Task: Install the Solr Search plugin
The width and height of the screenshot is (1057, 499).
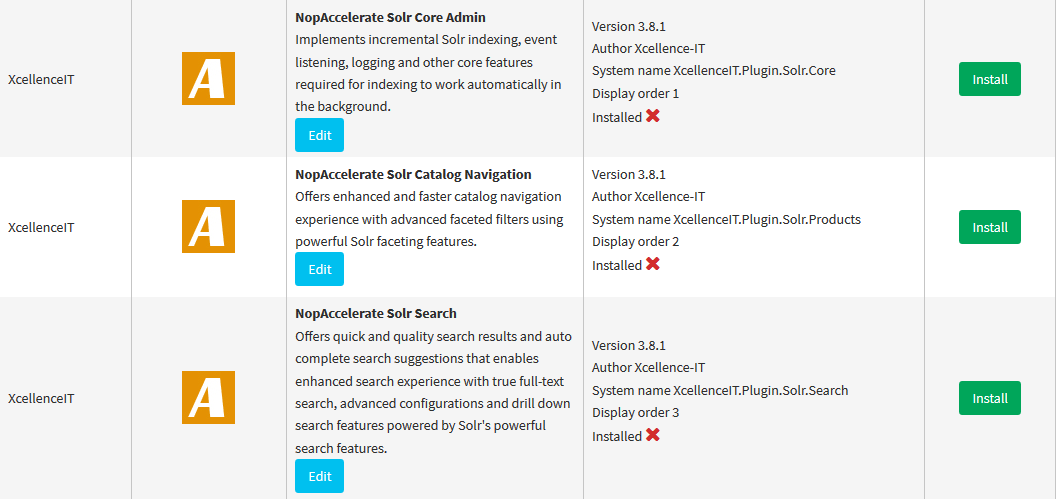Action: tap(990, 398)
